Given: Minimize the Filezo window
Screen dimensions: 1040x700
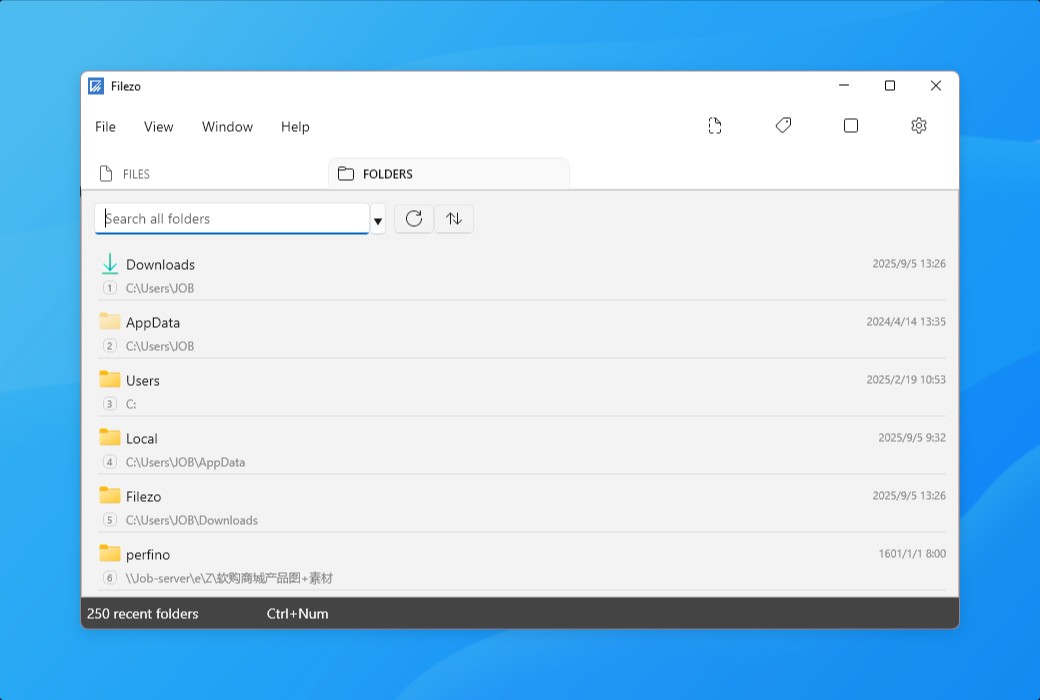Looking at the screenshot, I should tap(844, 86).
